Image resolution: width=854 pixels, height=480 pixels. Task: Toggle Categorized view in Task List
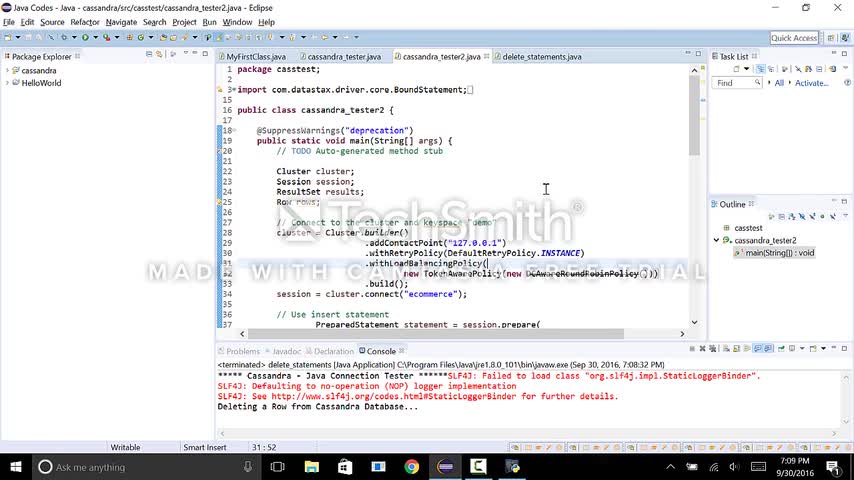pyautogui.click(x=761, y=69)
